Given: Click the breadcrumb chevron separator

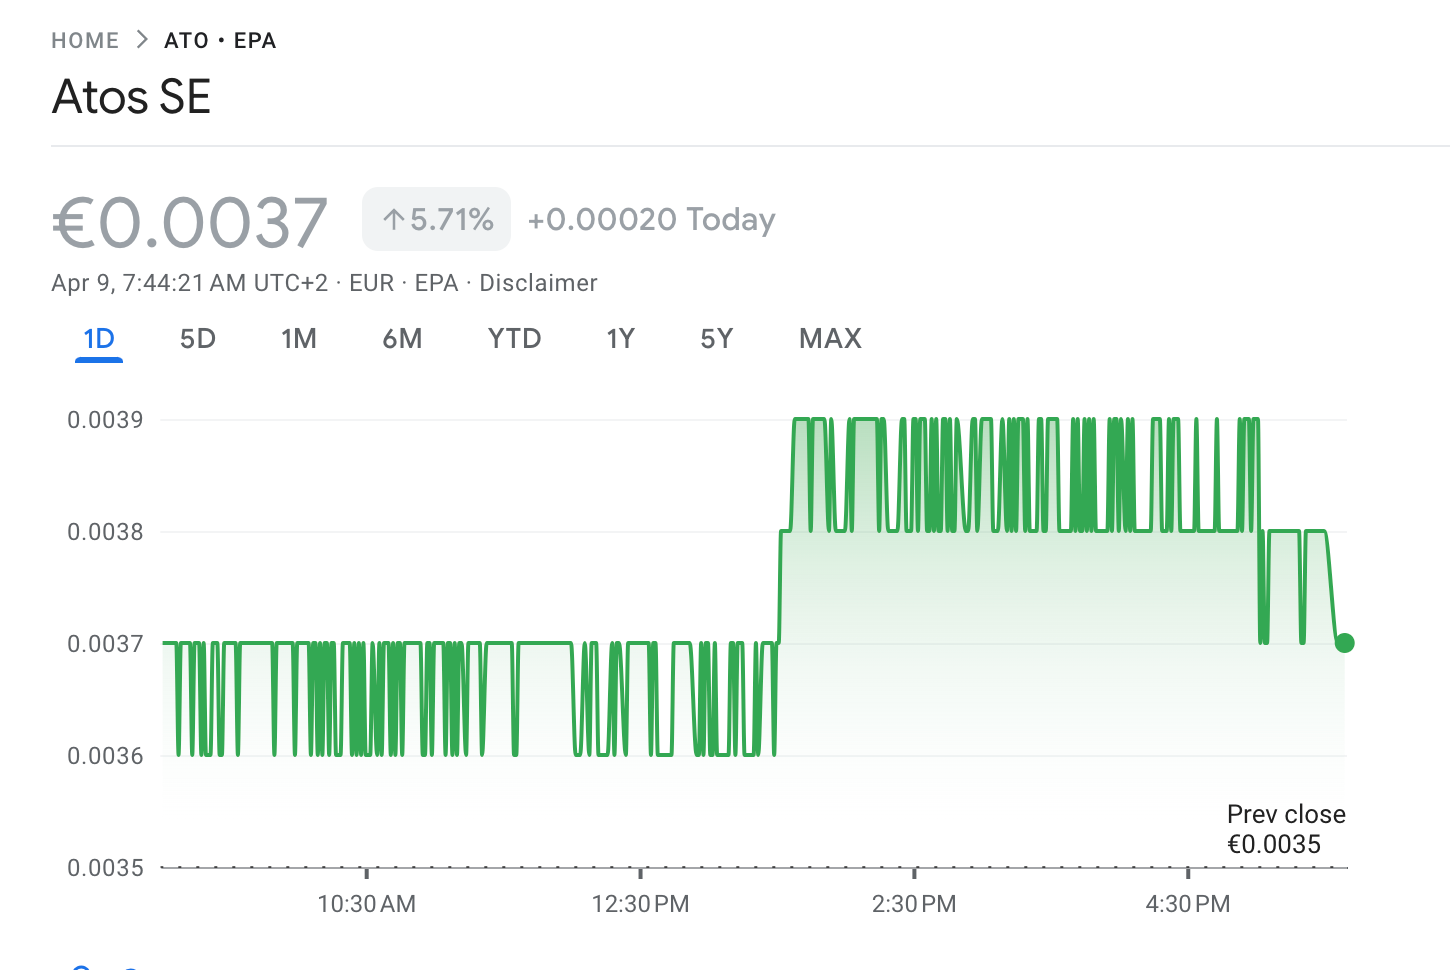Looking at the screenshot, I should coord(142,40).
